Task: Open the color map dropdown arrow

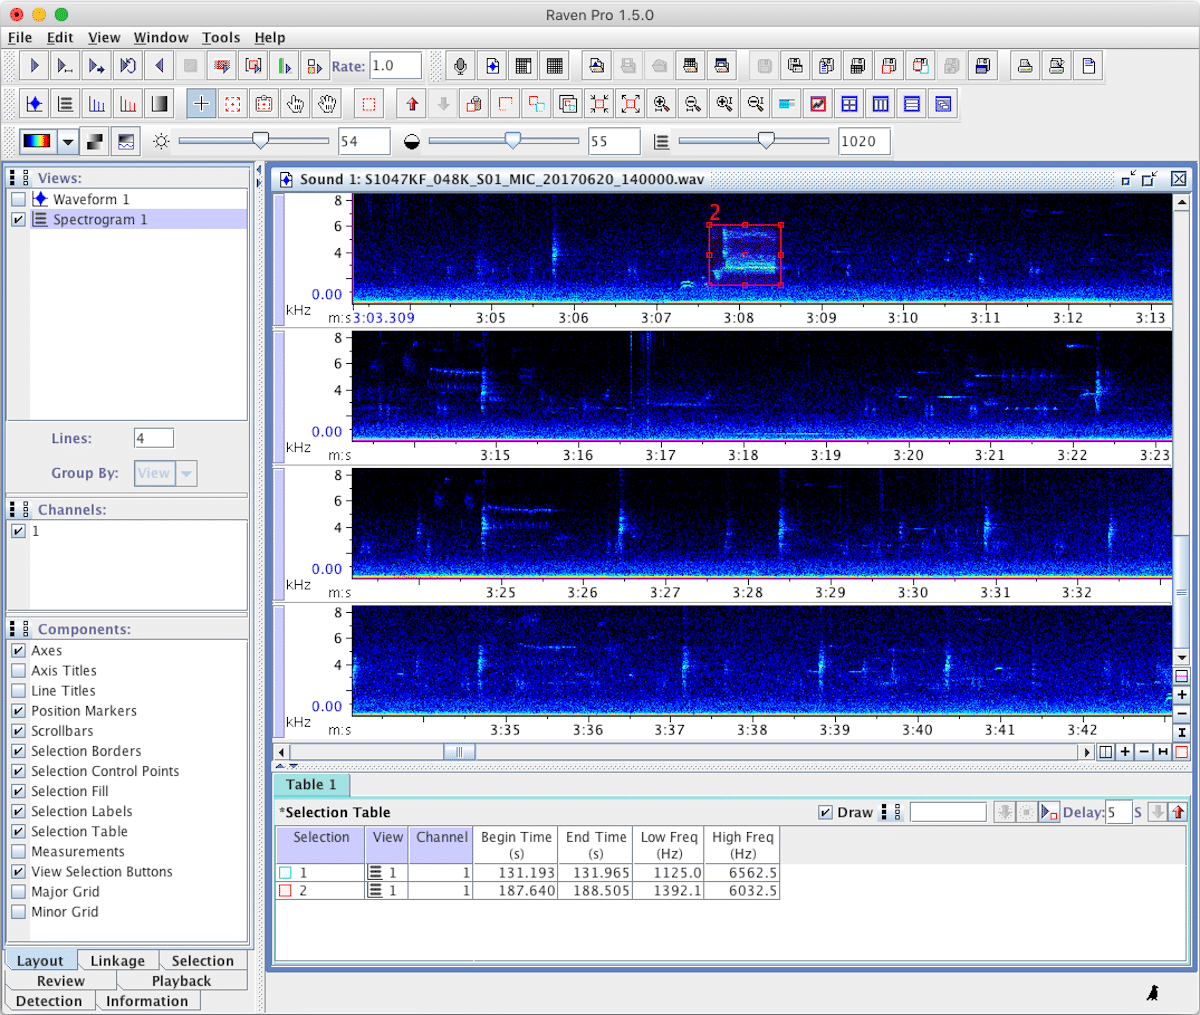Action: (67, 142)
